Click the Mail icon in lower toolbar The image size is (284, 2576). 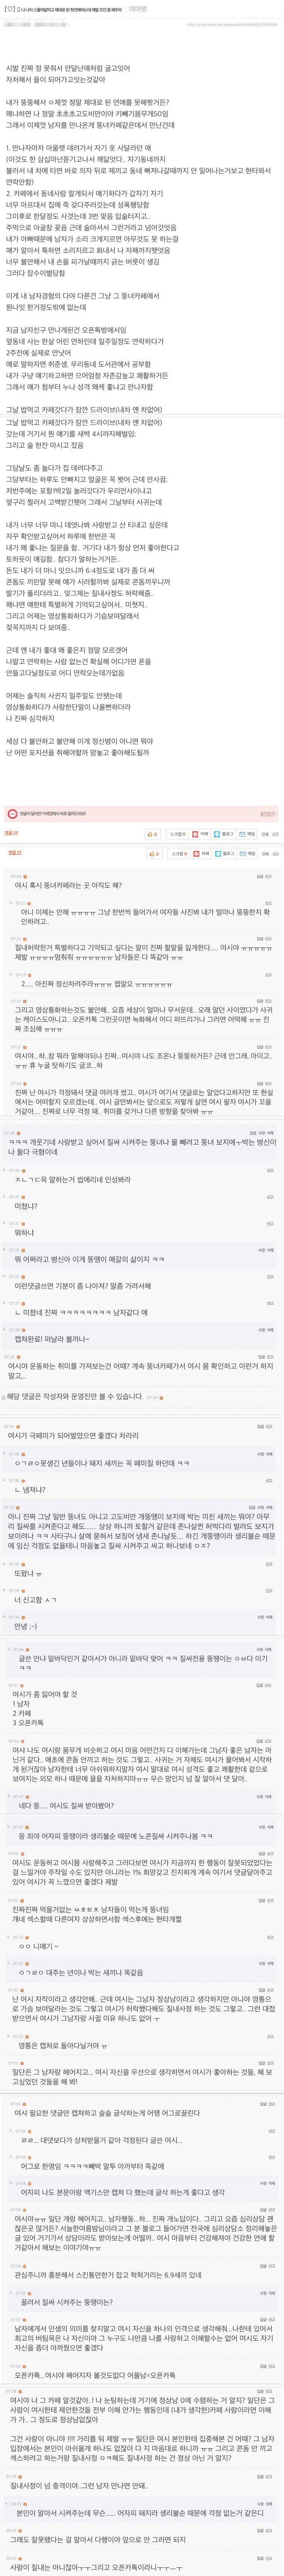coord(248,853)
